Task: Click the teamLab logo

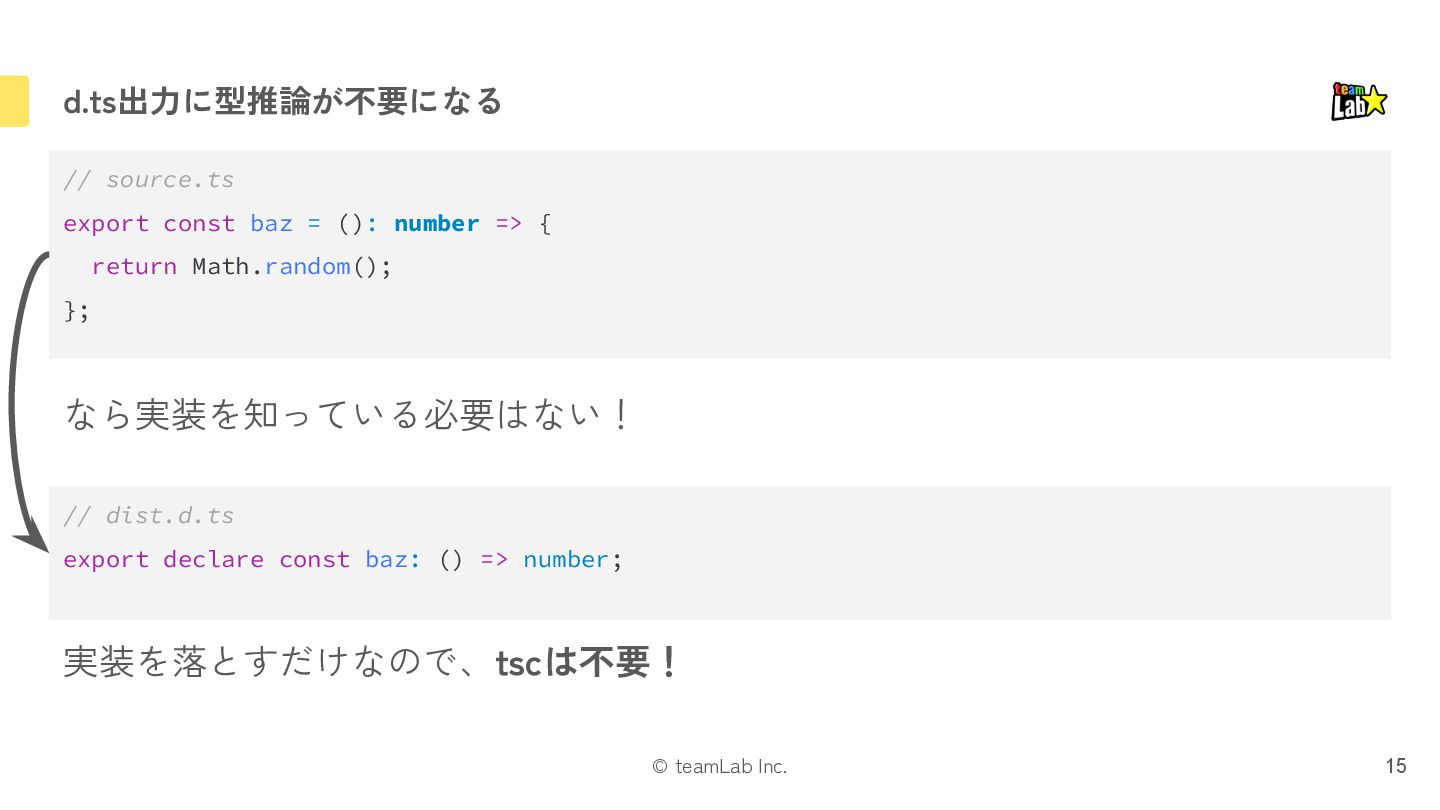Action: [x=1358, y=101]
